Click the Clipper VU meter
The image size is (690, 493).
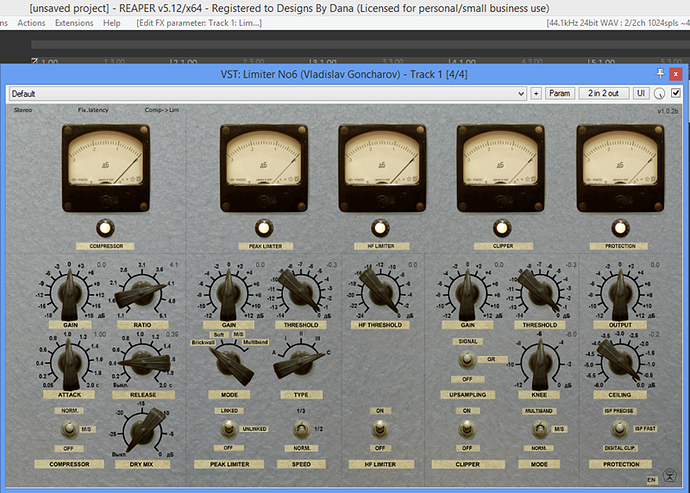coord(501,168)
